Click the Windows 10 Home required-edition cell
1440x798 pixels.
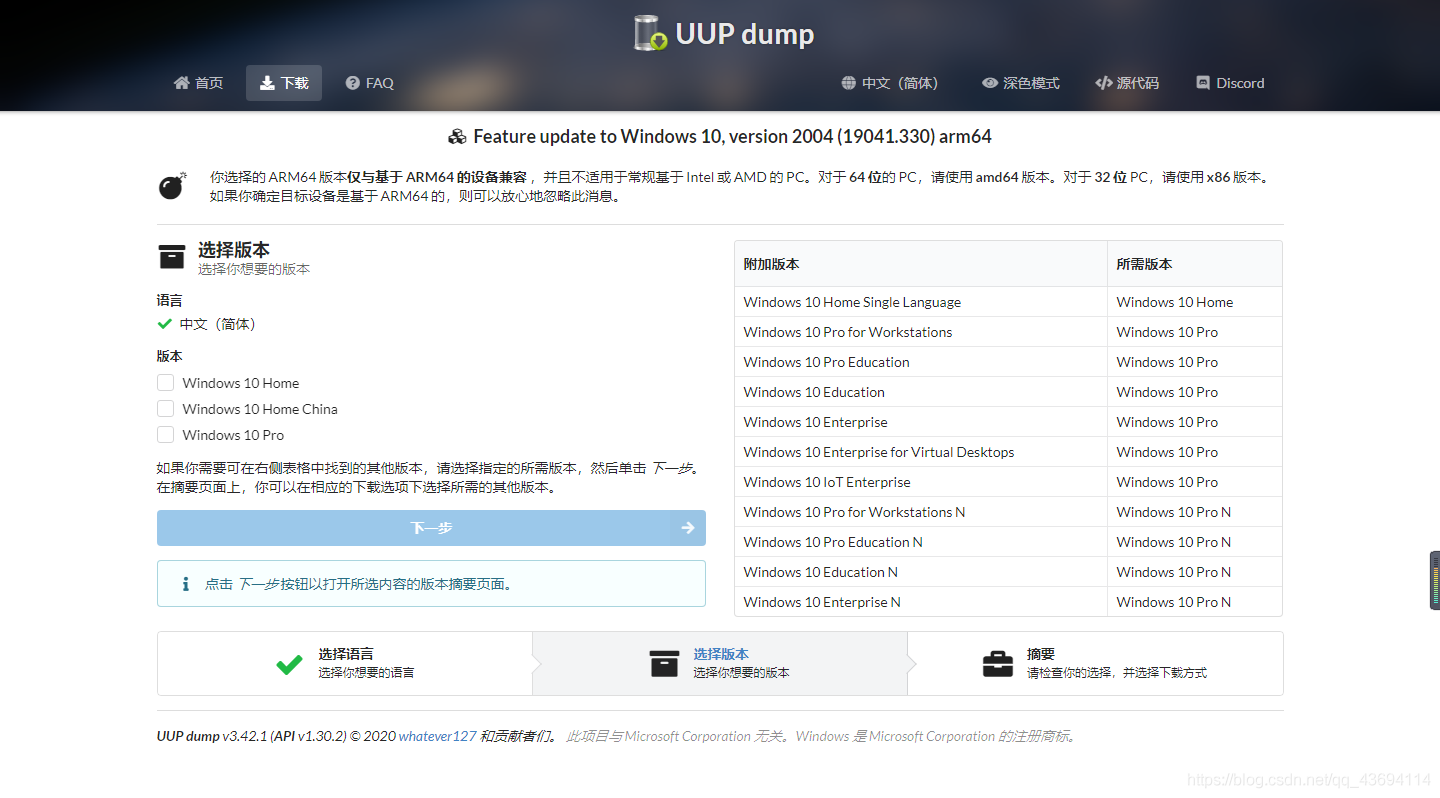coord(1194,302)
